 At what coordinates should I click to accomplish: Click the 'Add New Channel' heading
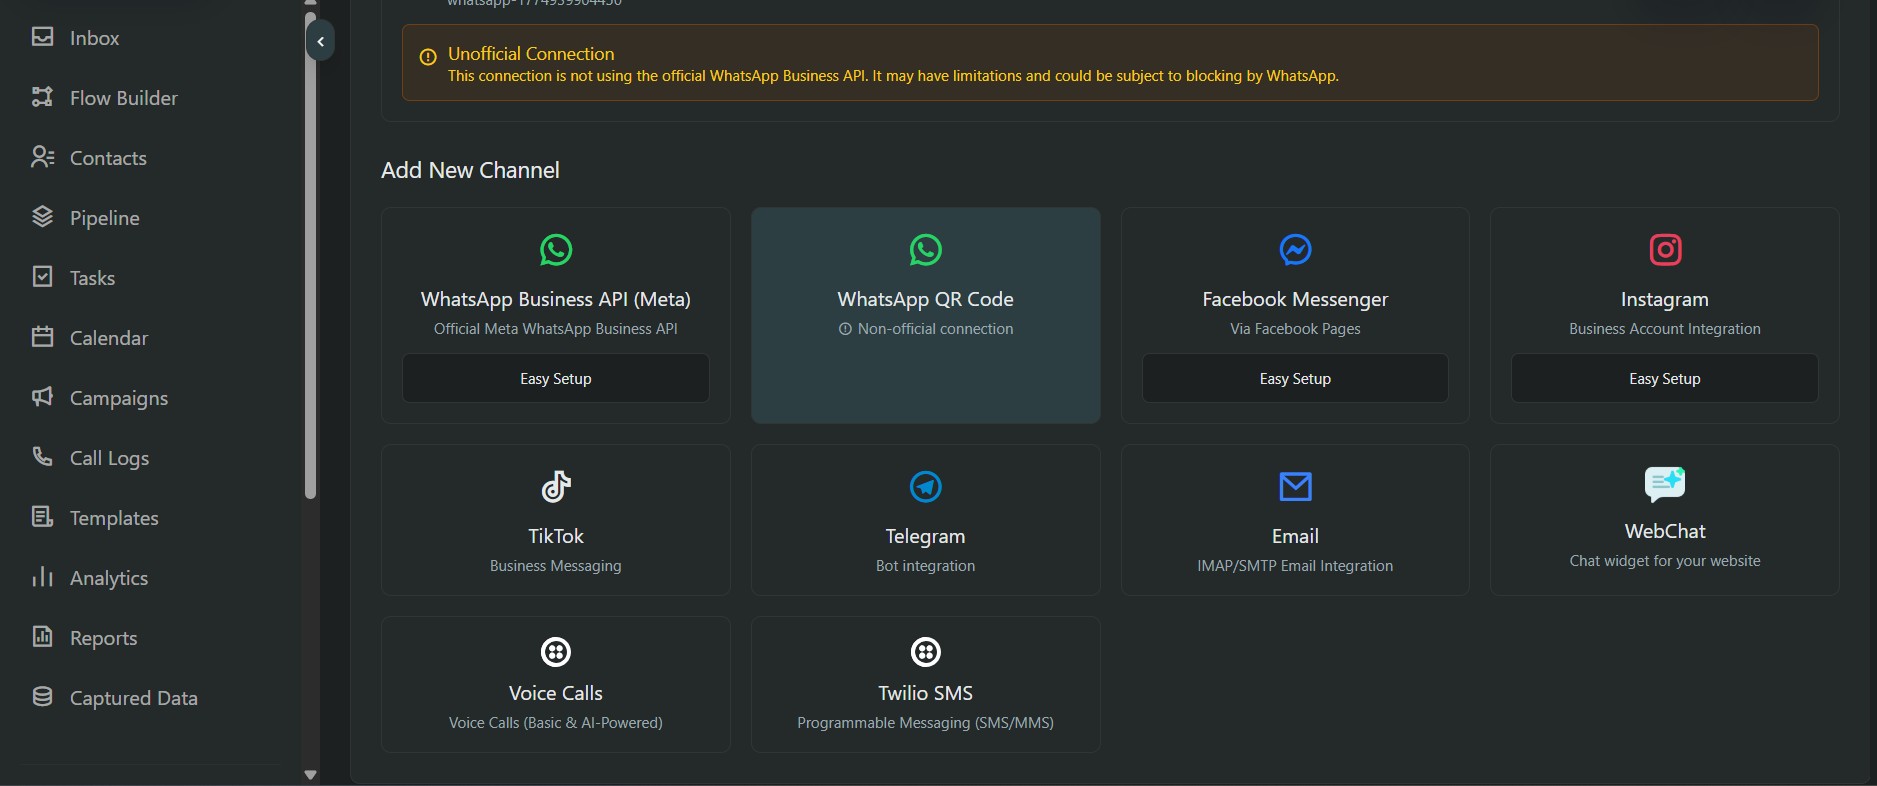[470, 170]
